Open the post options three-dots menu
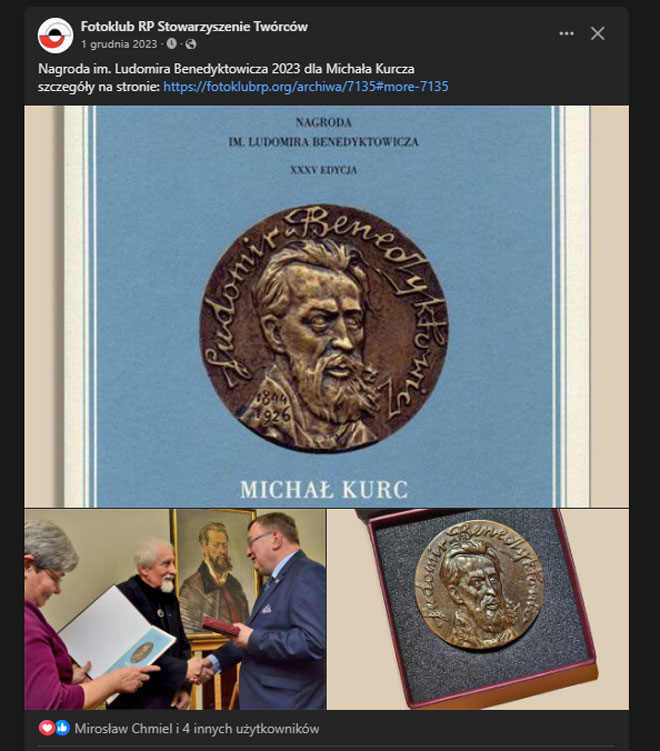660x751 pixels. tap(566, 34)
